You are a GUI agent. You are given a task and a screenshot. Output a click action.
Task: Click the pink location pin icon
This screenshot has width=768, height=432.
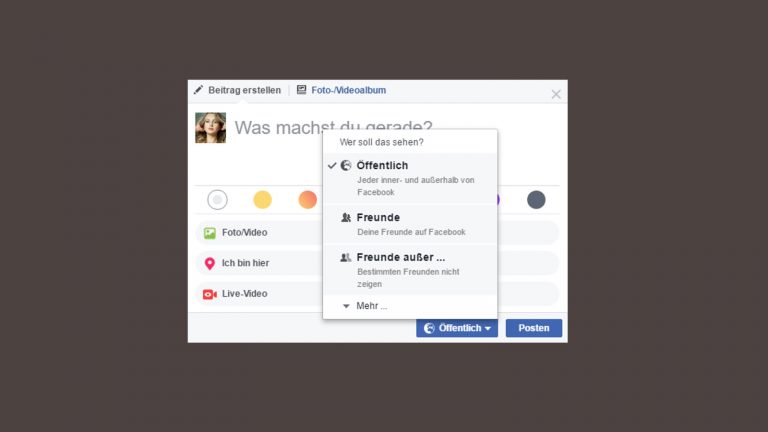tap(210, 264)
